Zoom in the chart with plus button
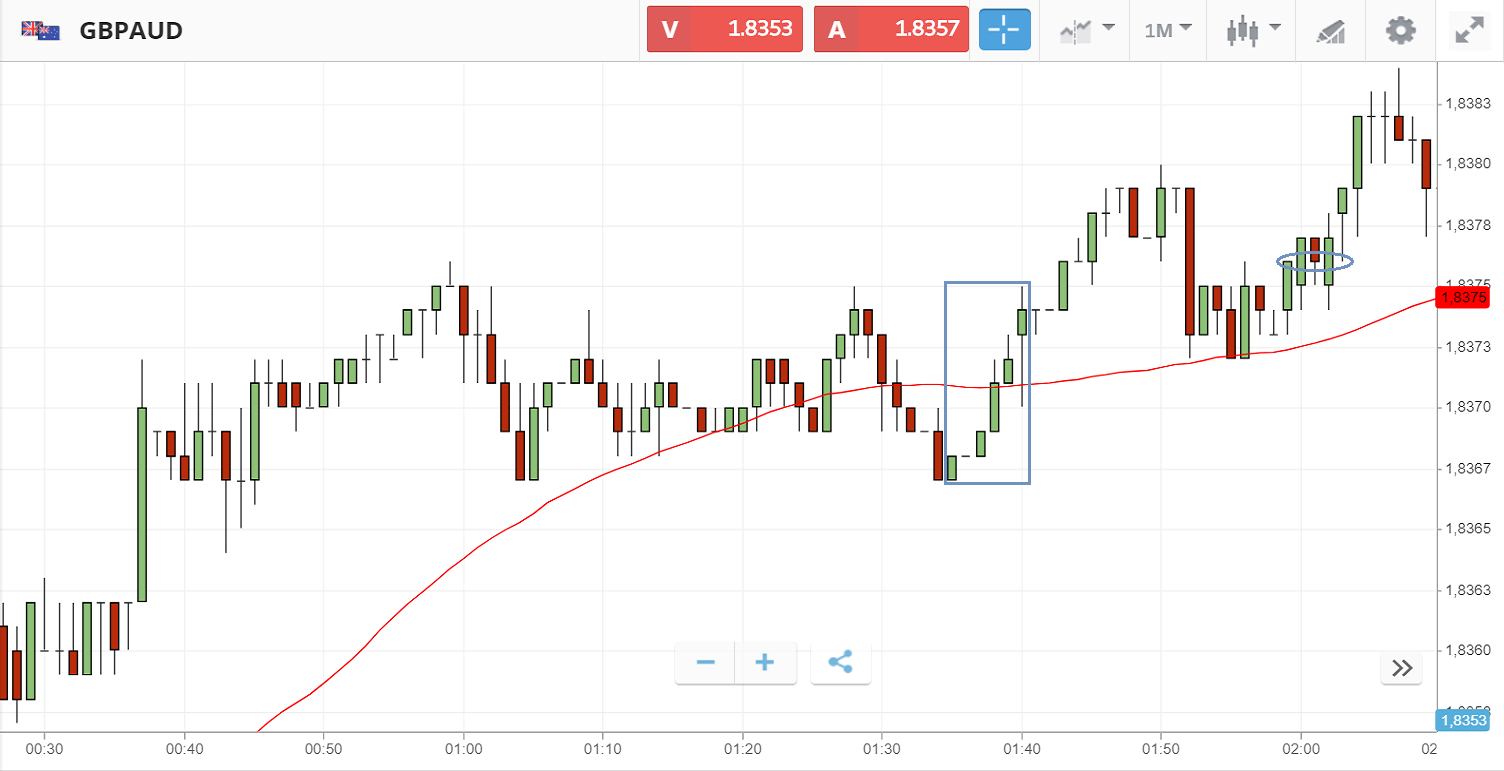The height and width of the screenshot is (771, 1504). [765, 663]
